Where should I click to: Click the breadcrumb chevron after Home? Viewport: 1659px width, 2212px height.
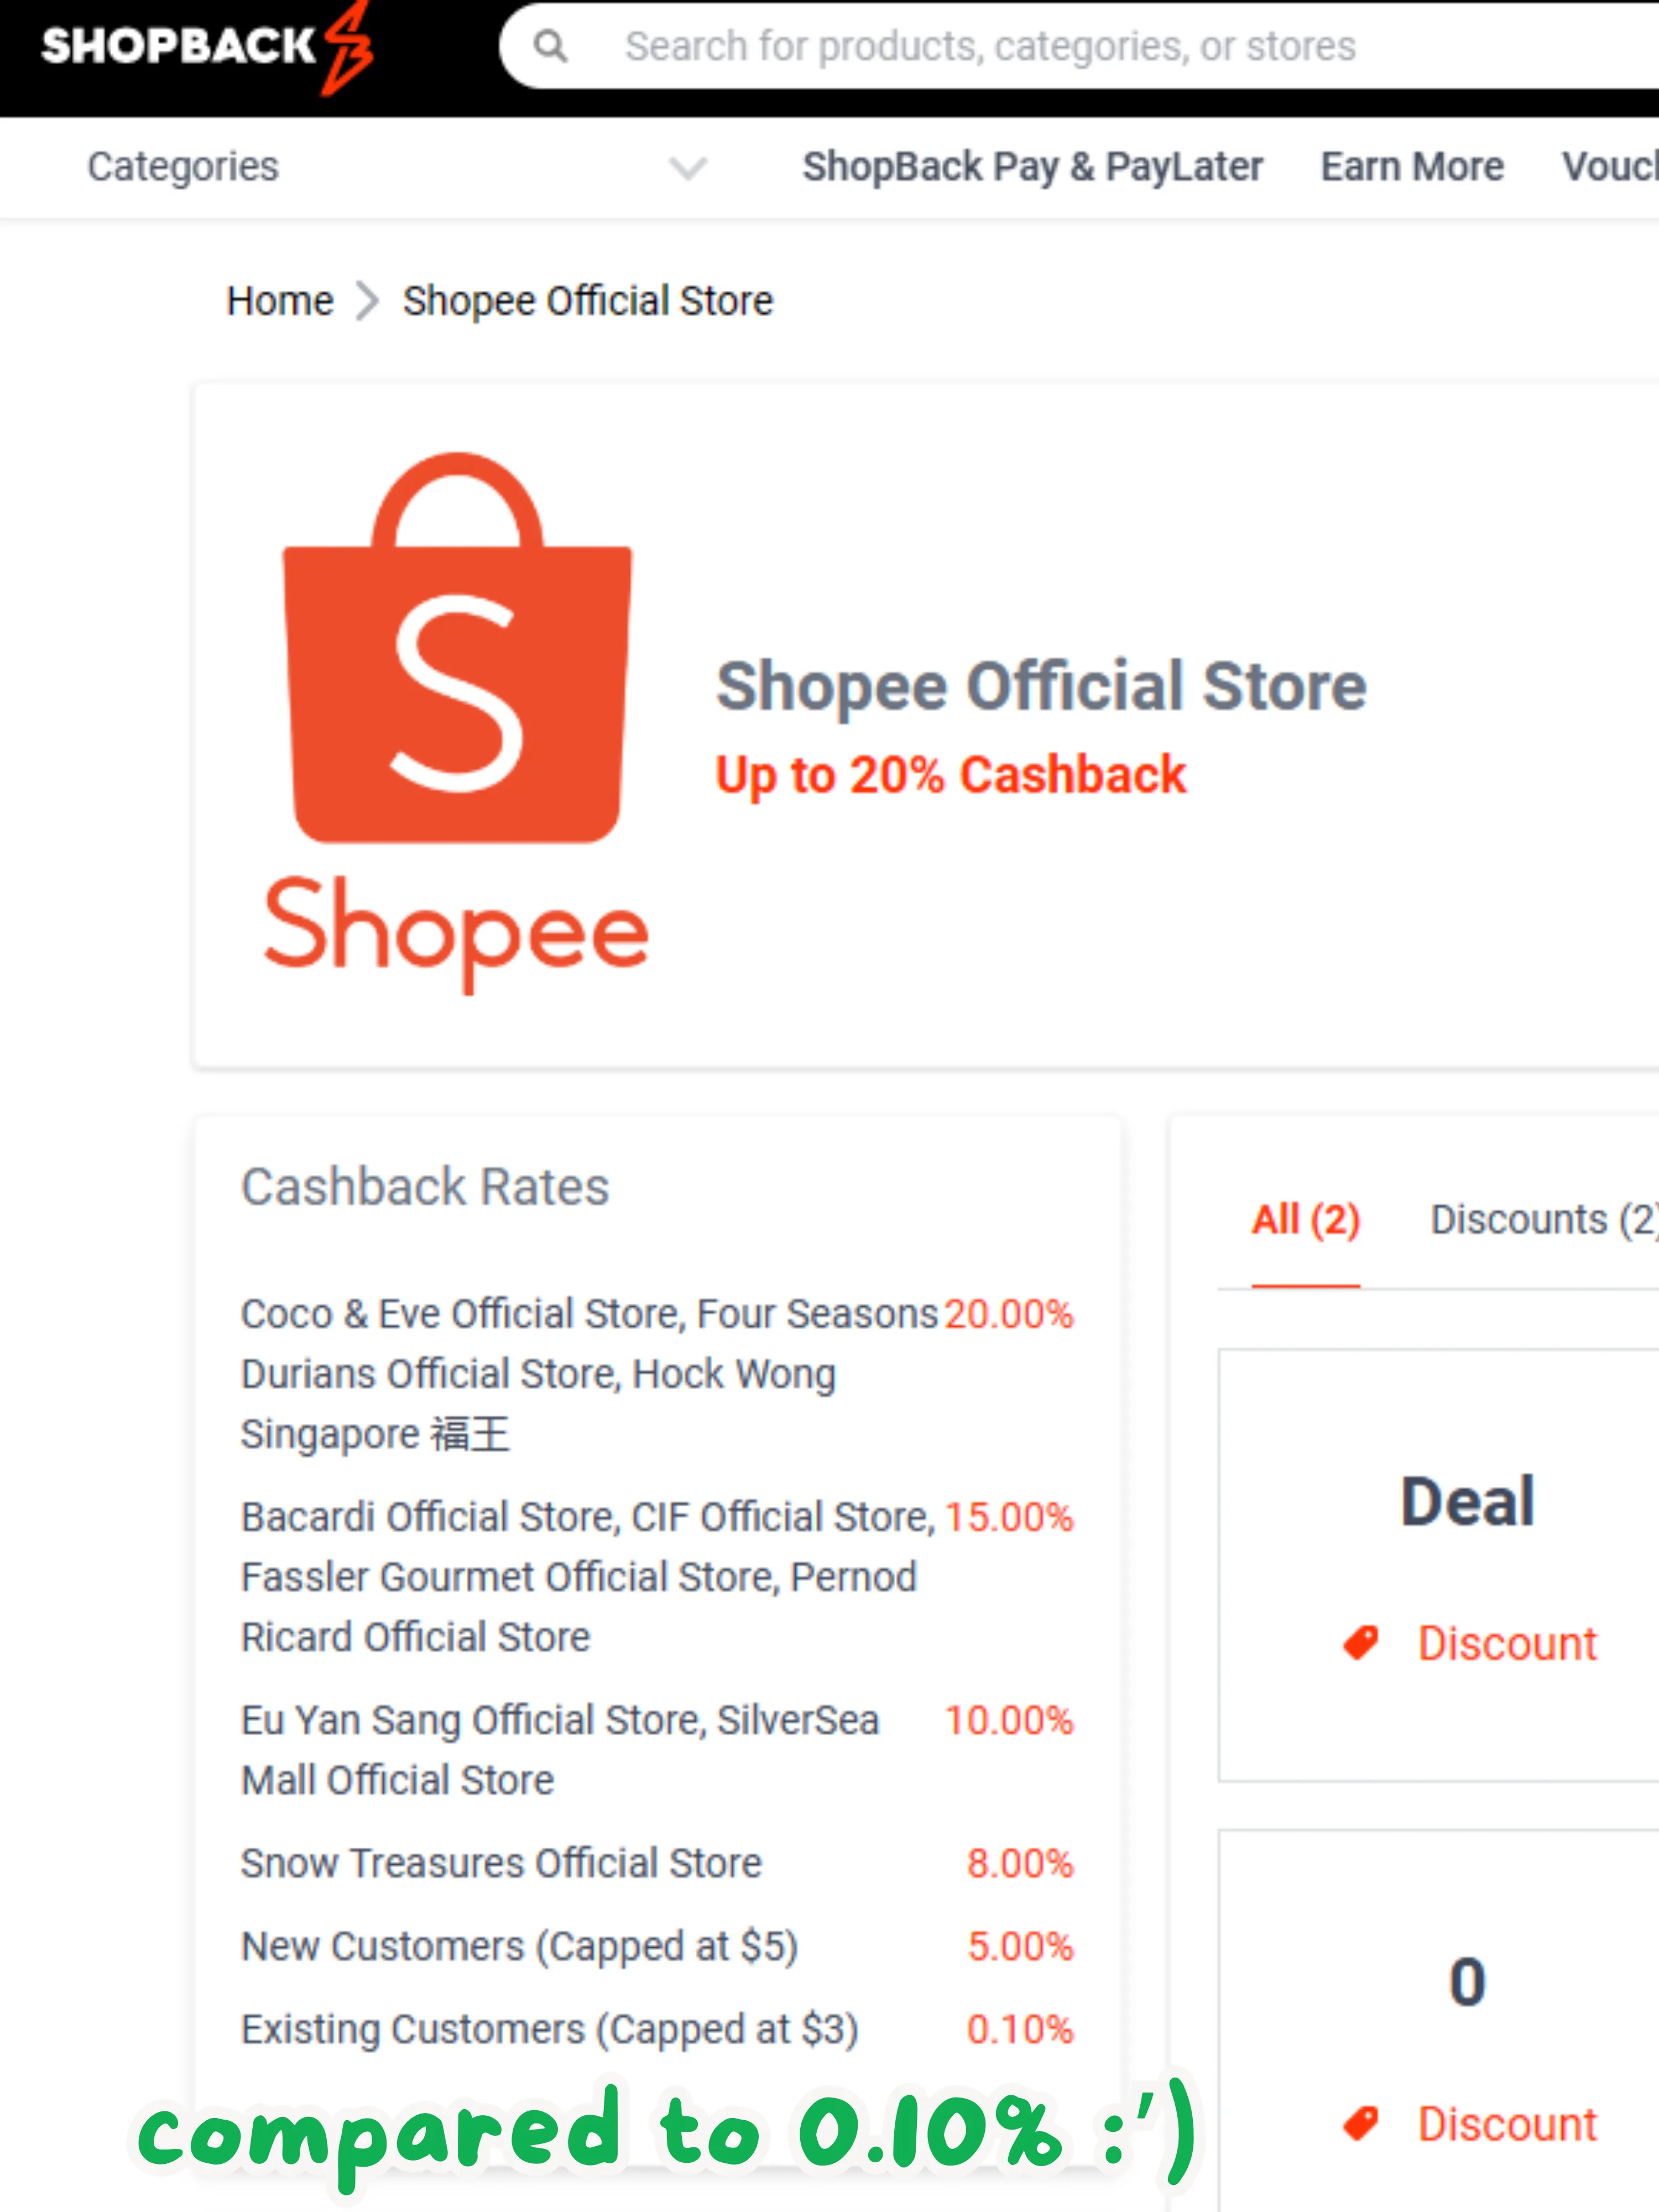pos(368,301)
